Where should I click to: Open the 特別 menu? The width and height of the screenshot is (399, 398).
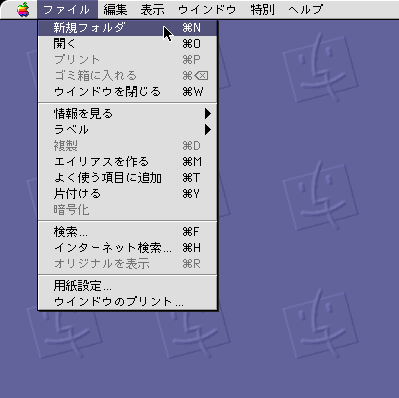[263, 9]
